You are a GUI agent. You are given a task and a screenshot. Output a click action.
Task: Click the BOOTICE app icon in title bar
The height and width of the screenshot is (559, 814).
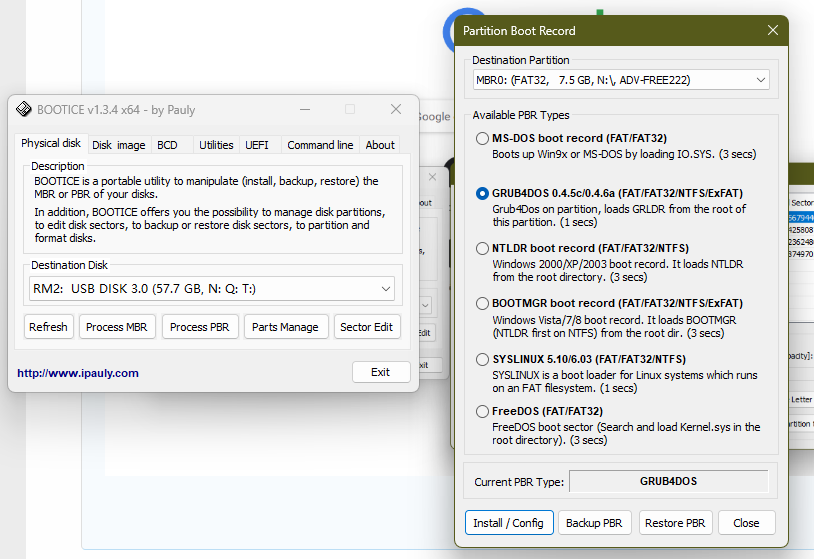click(24, 110)
